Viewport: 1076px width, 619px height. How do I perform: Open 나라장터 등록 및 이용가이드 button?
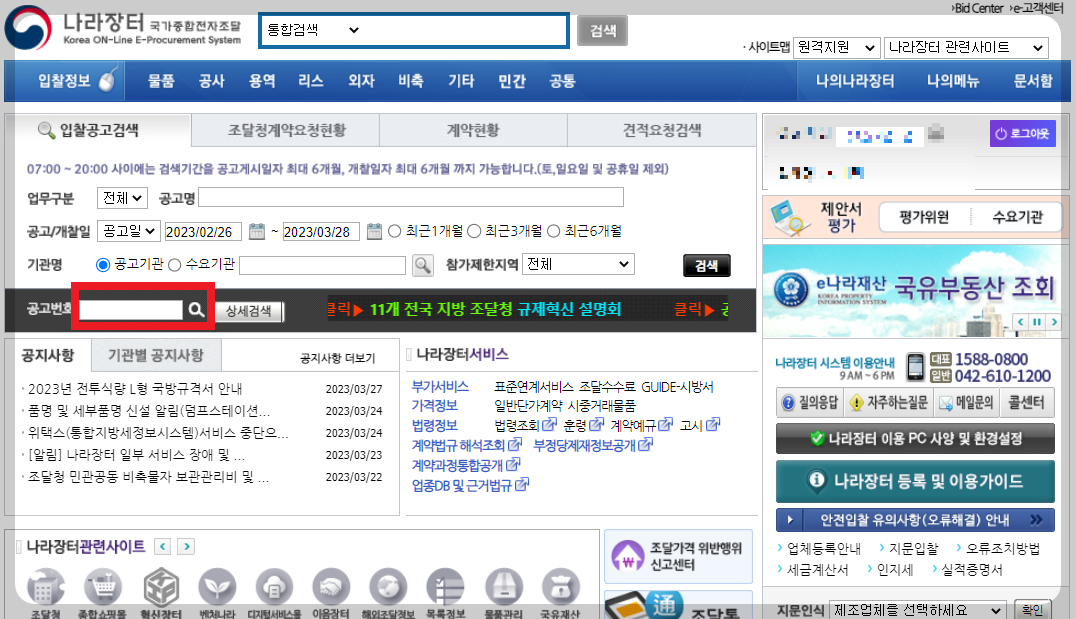tap(915, 481)
